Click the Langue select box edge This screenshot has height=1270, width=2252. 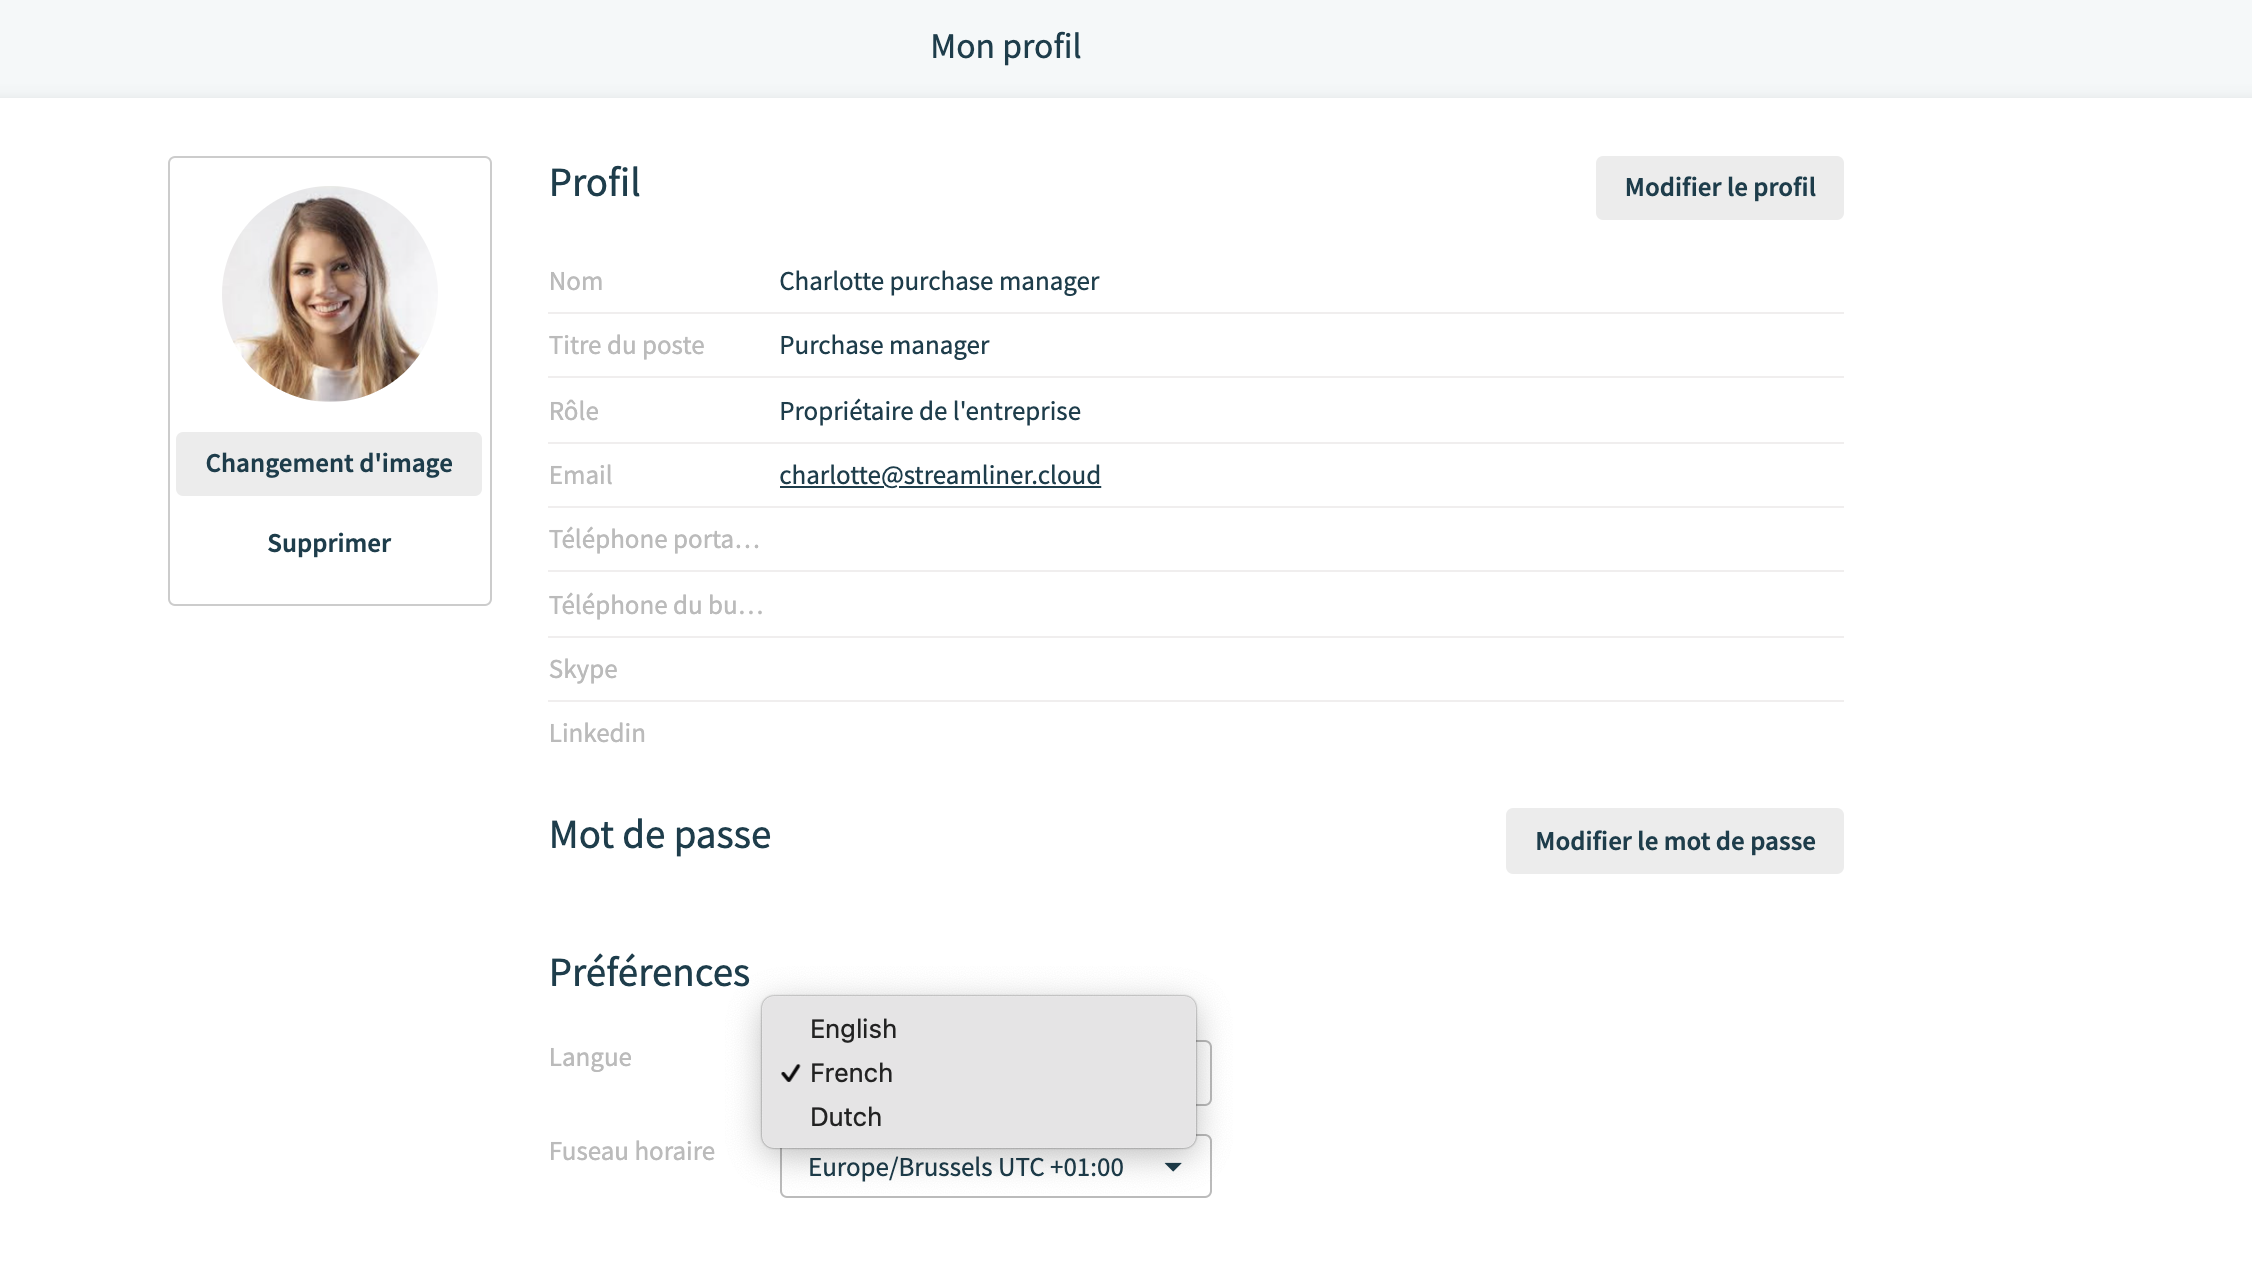click(x=1204, y=1073)
